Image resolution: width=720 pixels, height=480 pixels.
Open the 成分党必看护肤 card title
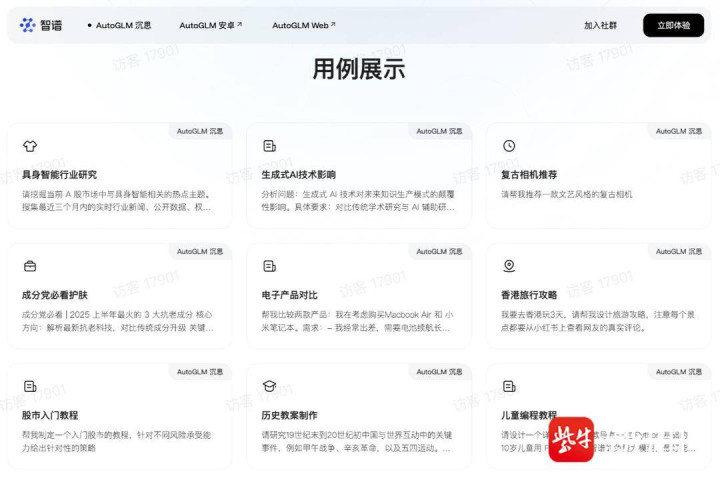[55, 295]
